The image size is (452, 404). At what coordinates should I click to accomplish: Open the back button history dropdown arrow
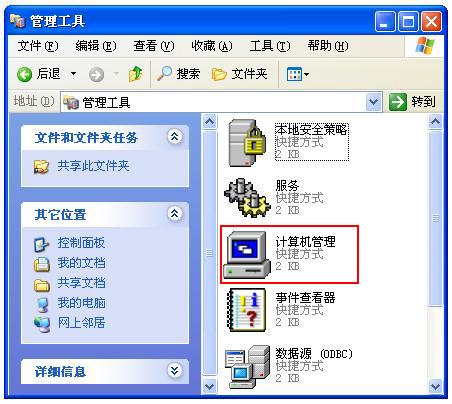pos(73,74)
